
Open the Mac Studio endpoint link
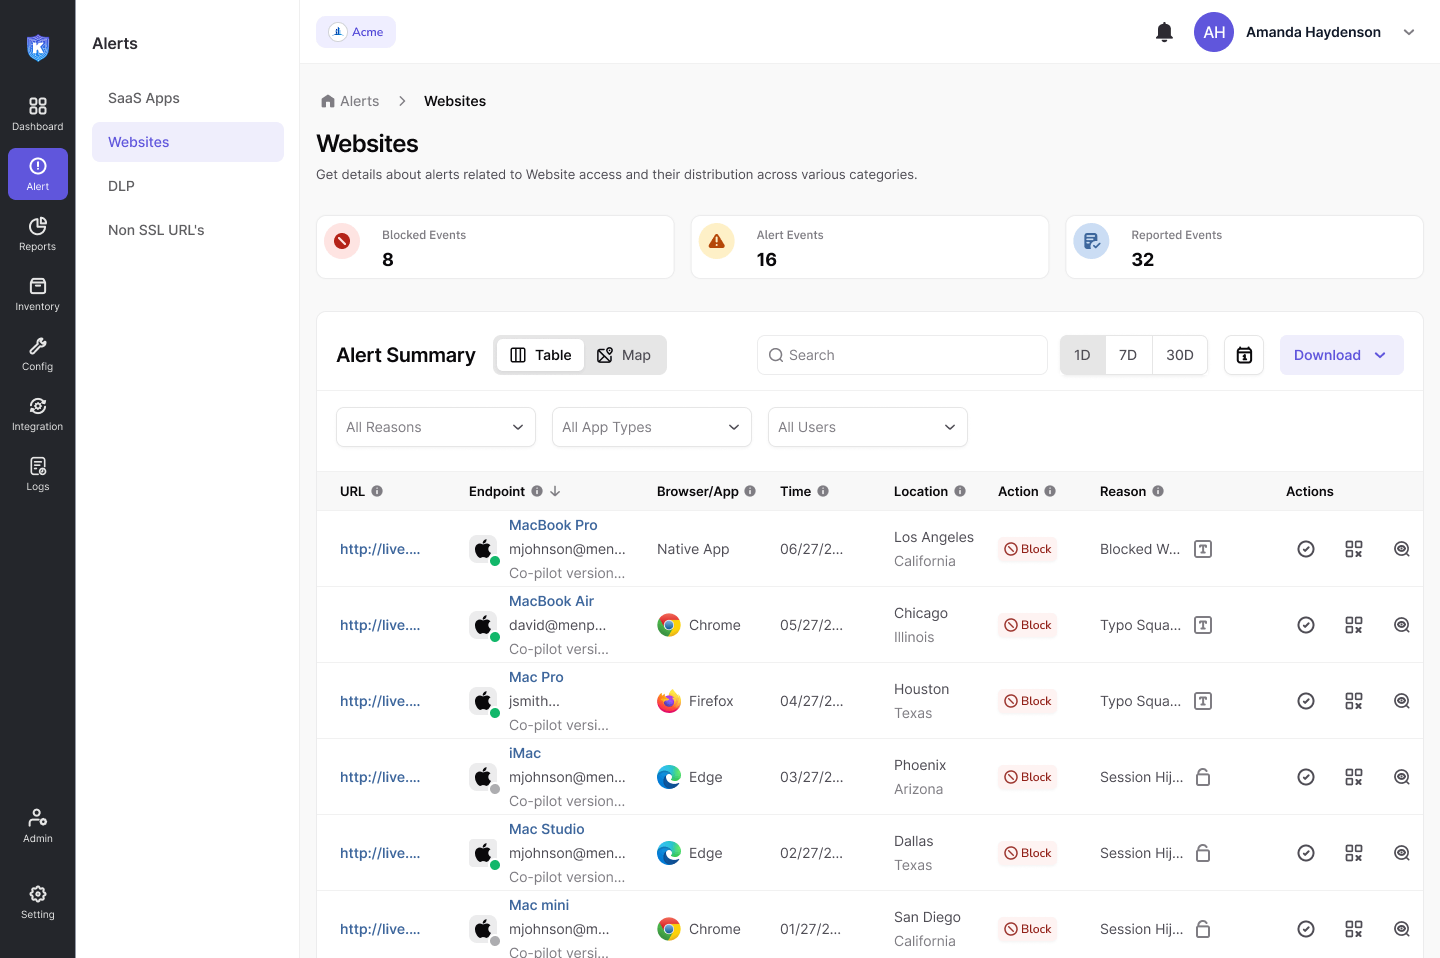[x=546, y=829]
